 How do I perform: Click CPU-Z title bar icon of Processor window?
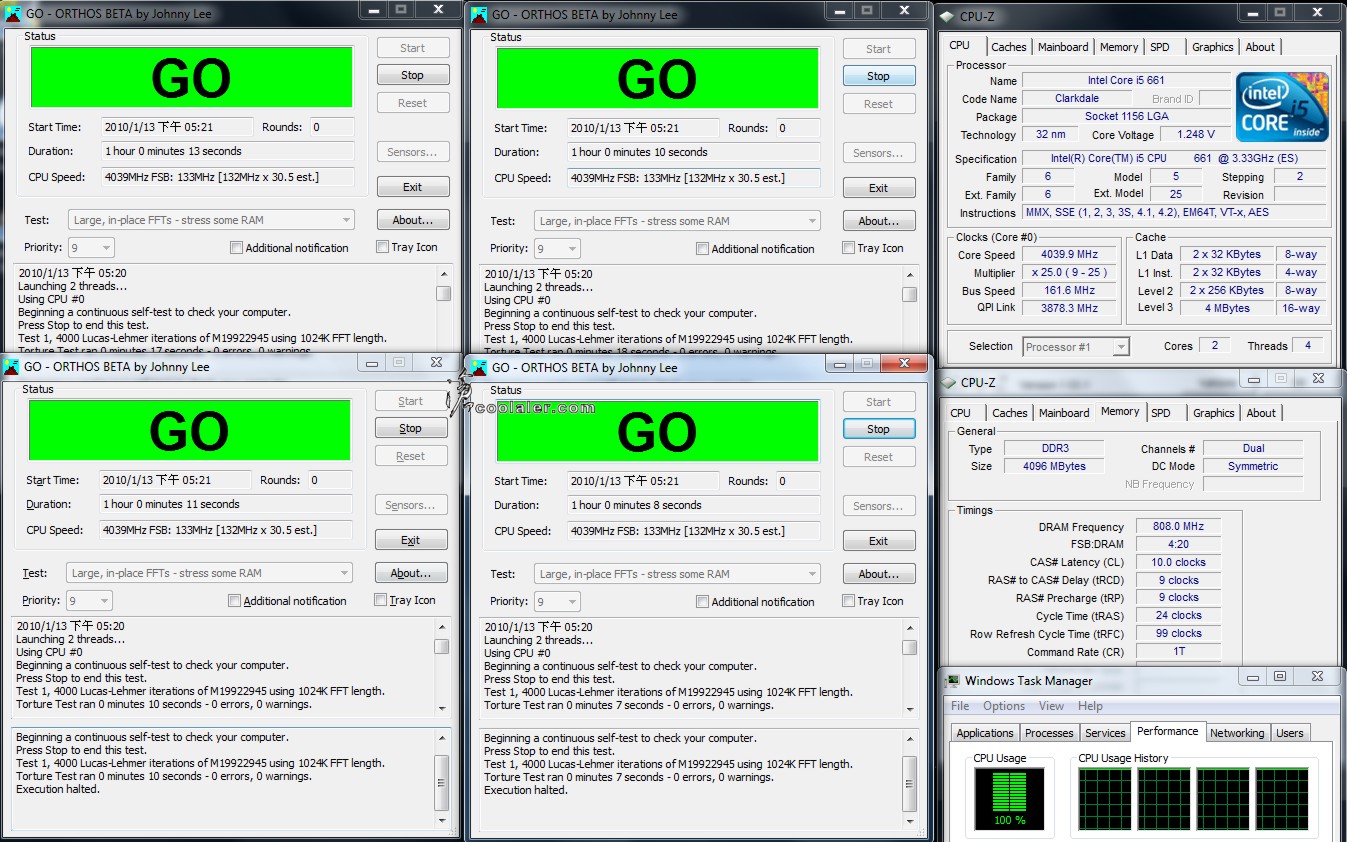(946, 15)
